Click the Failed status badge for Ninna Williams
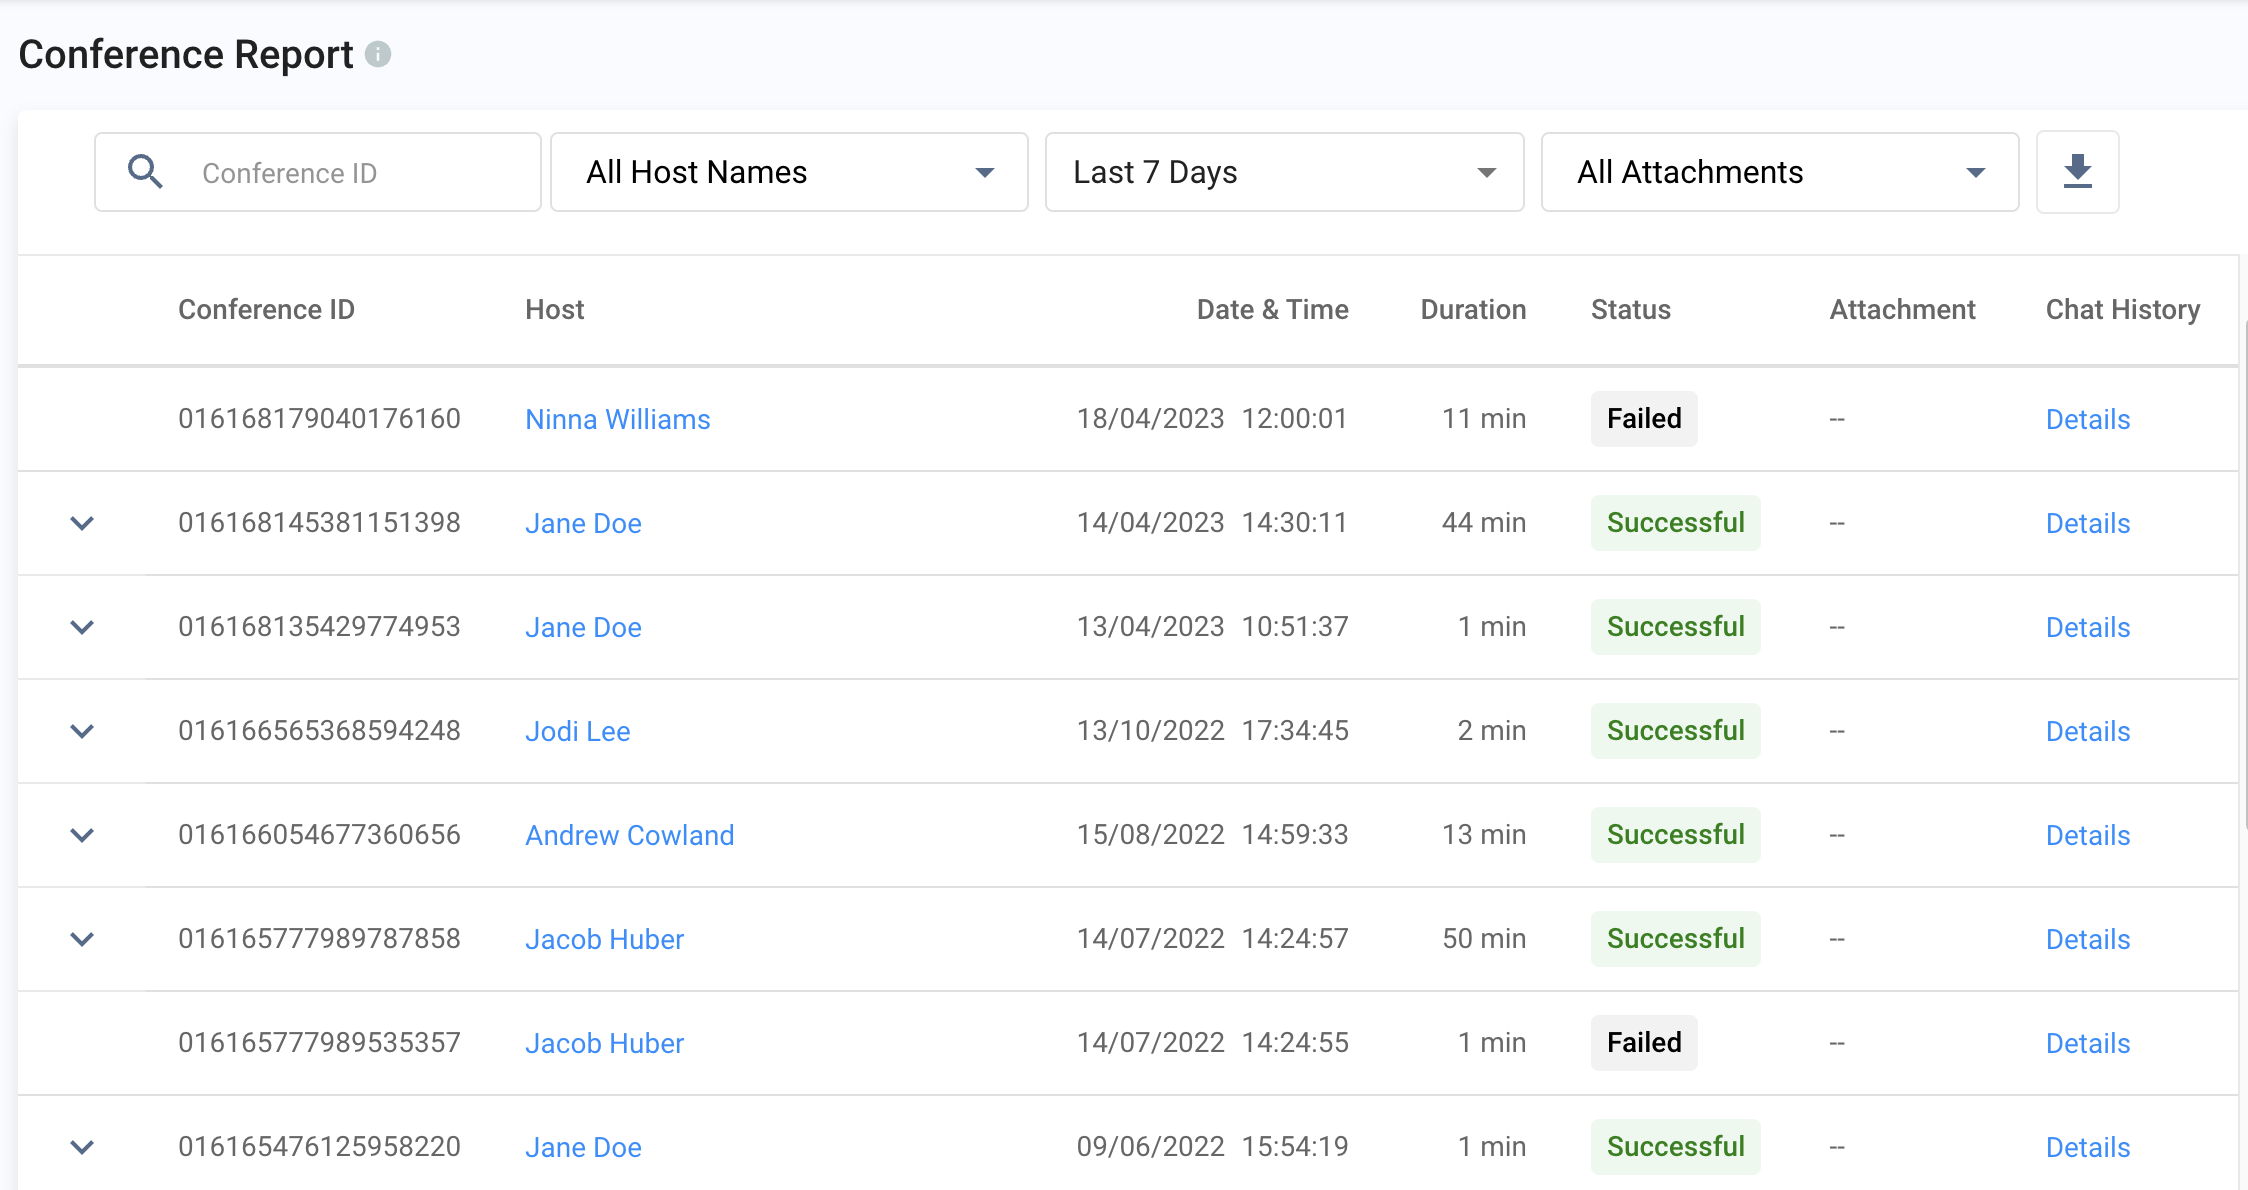 point(1643,419)
